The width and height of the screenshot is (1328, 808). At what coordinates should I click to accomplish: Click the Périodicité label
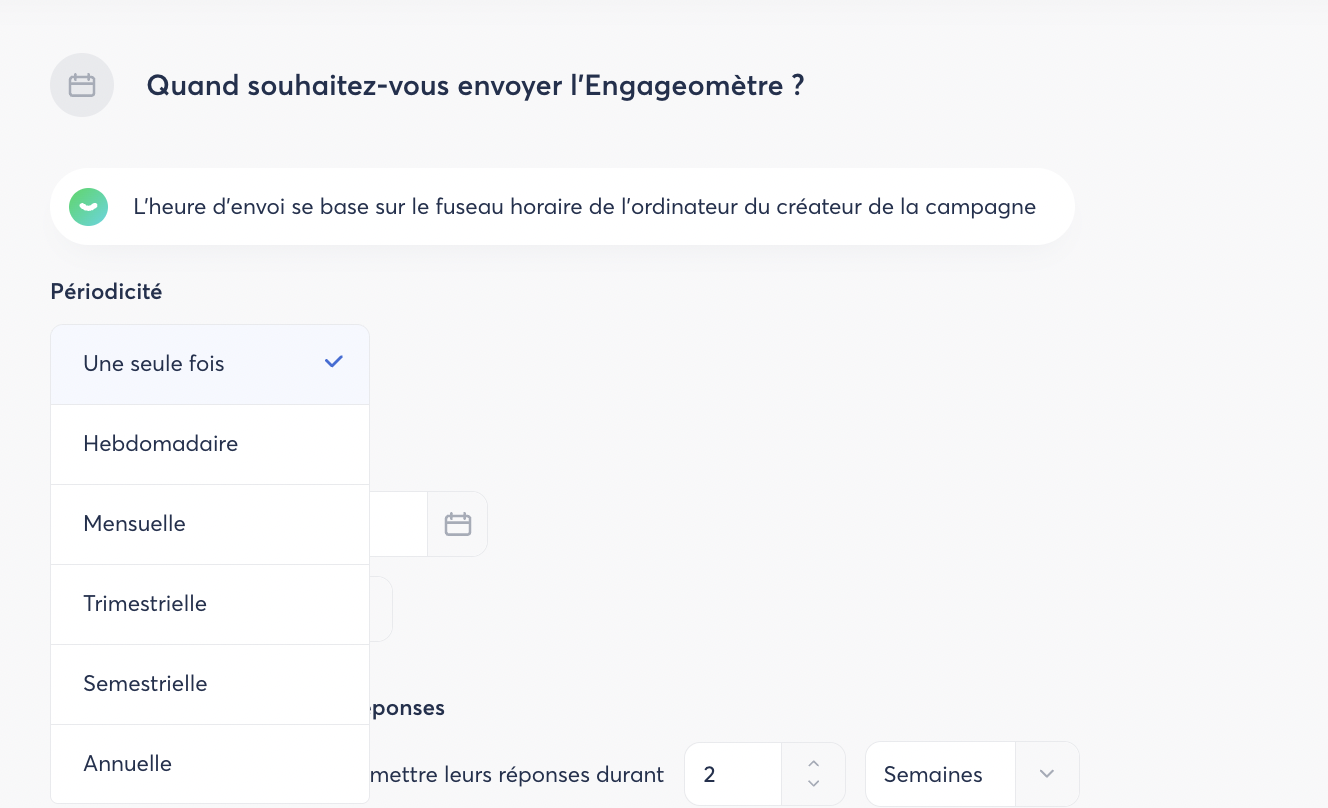point(106,292)
